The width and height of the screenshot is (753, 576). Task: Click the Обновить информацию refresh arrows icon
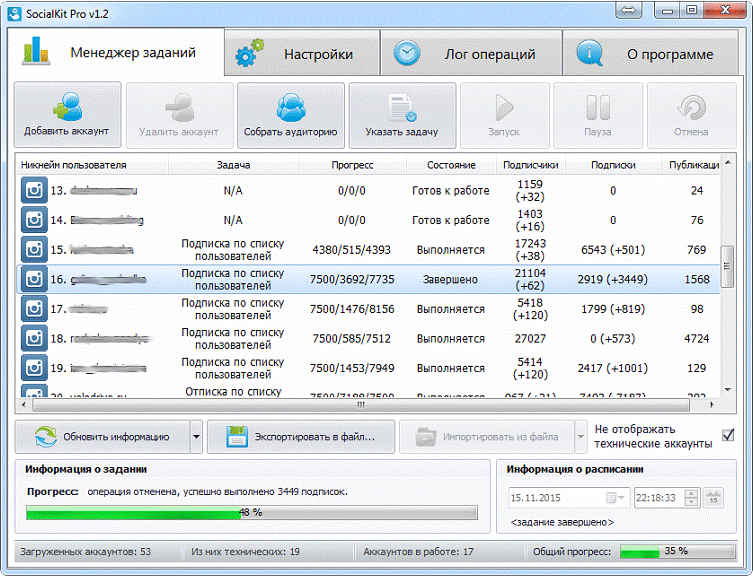click(46, 437)
